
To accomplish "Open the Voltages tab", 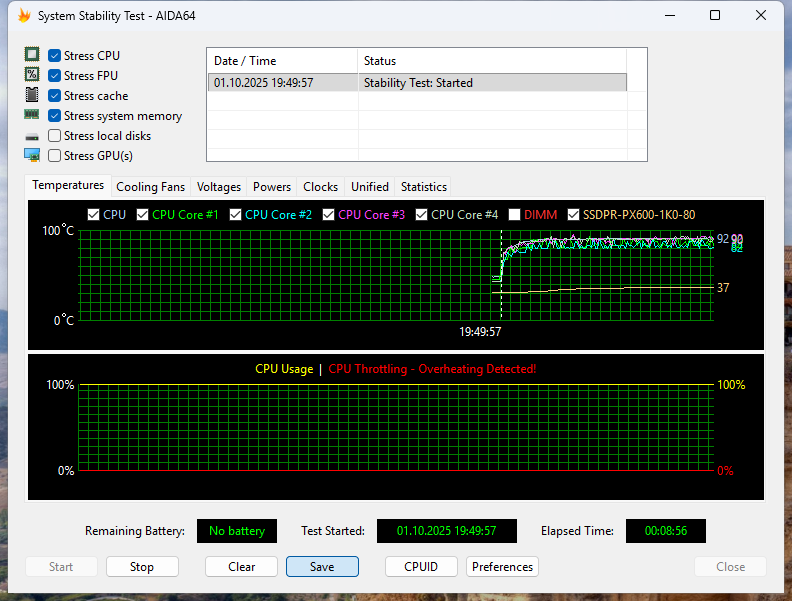I will pos(219,187).
